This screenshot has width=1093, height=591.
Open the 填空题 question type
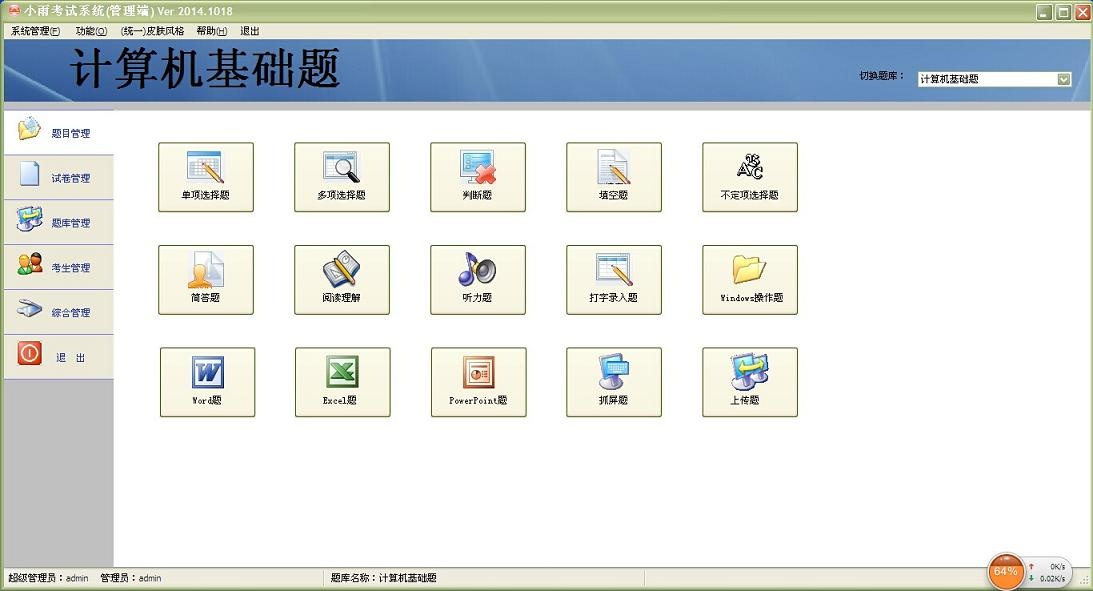pos(613,177)
